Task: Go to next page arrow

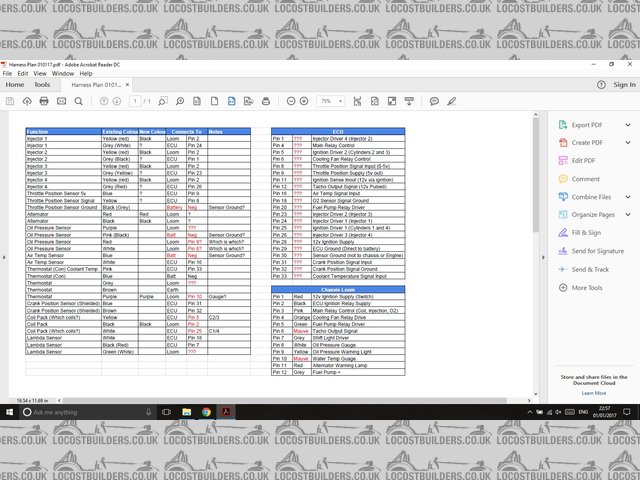Action: 117,101
